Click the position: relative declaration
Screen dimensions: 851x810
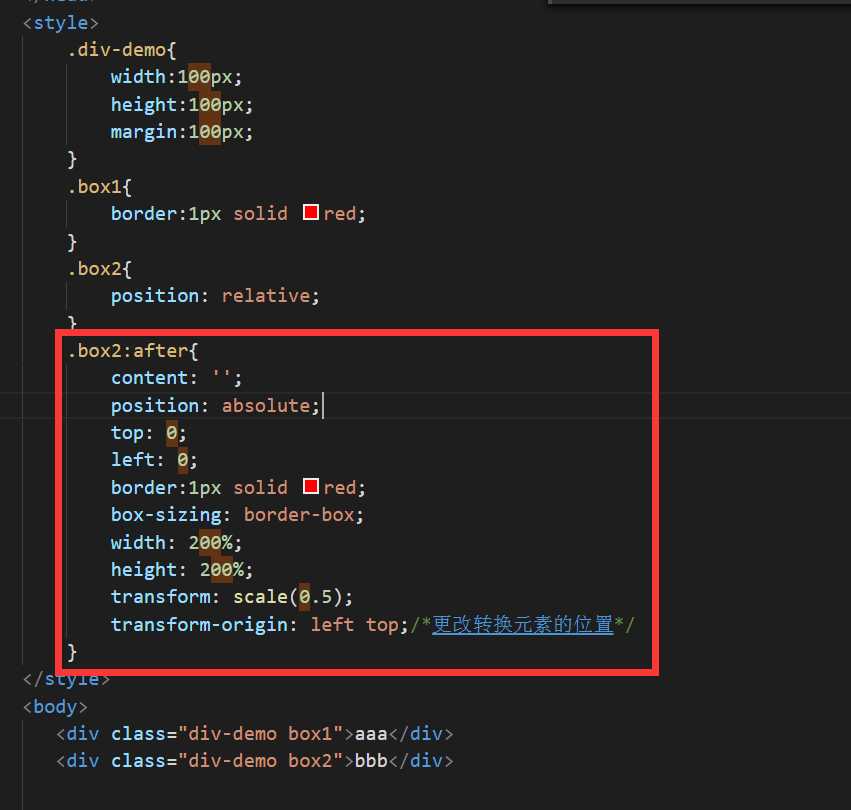click(x=215, y=296)
